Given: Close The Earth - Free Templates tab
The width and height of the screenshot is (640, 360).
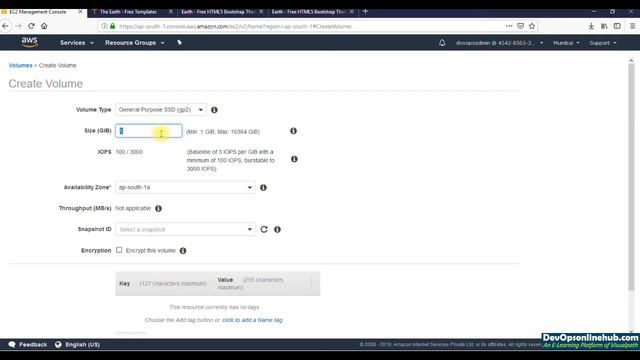Looking at the screenshot, I should tap(171, 12).
